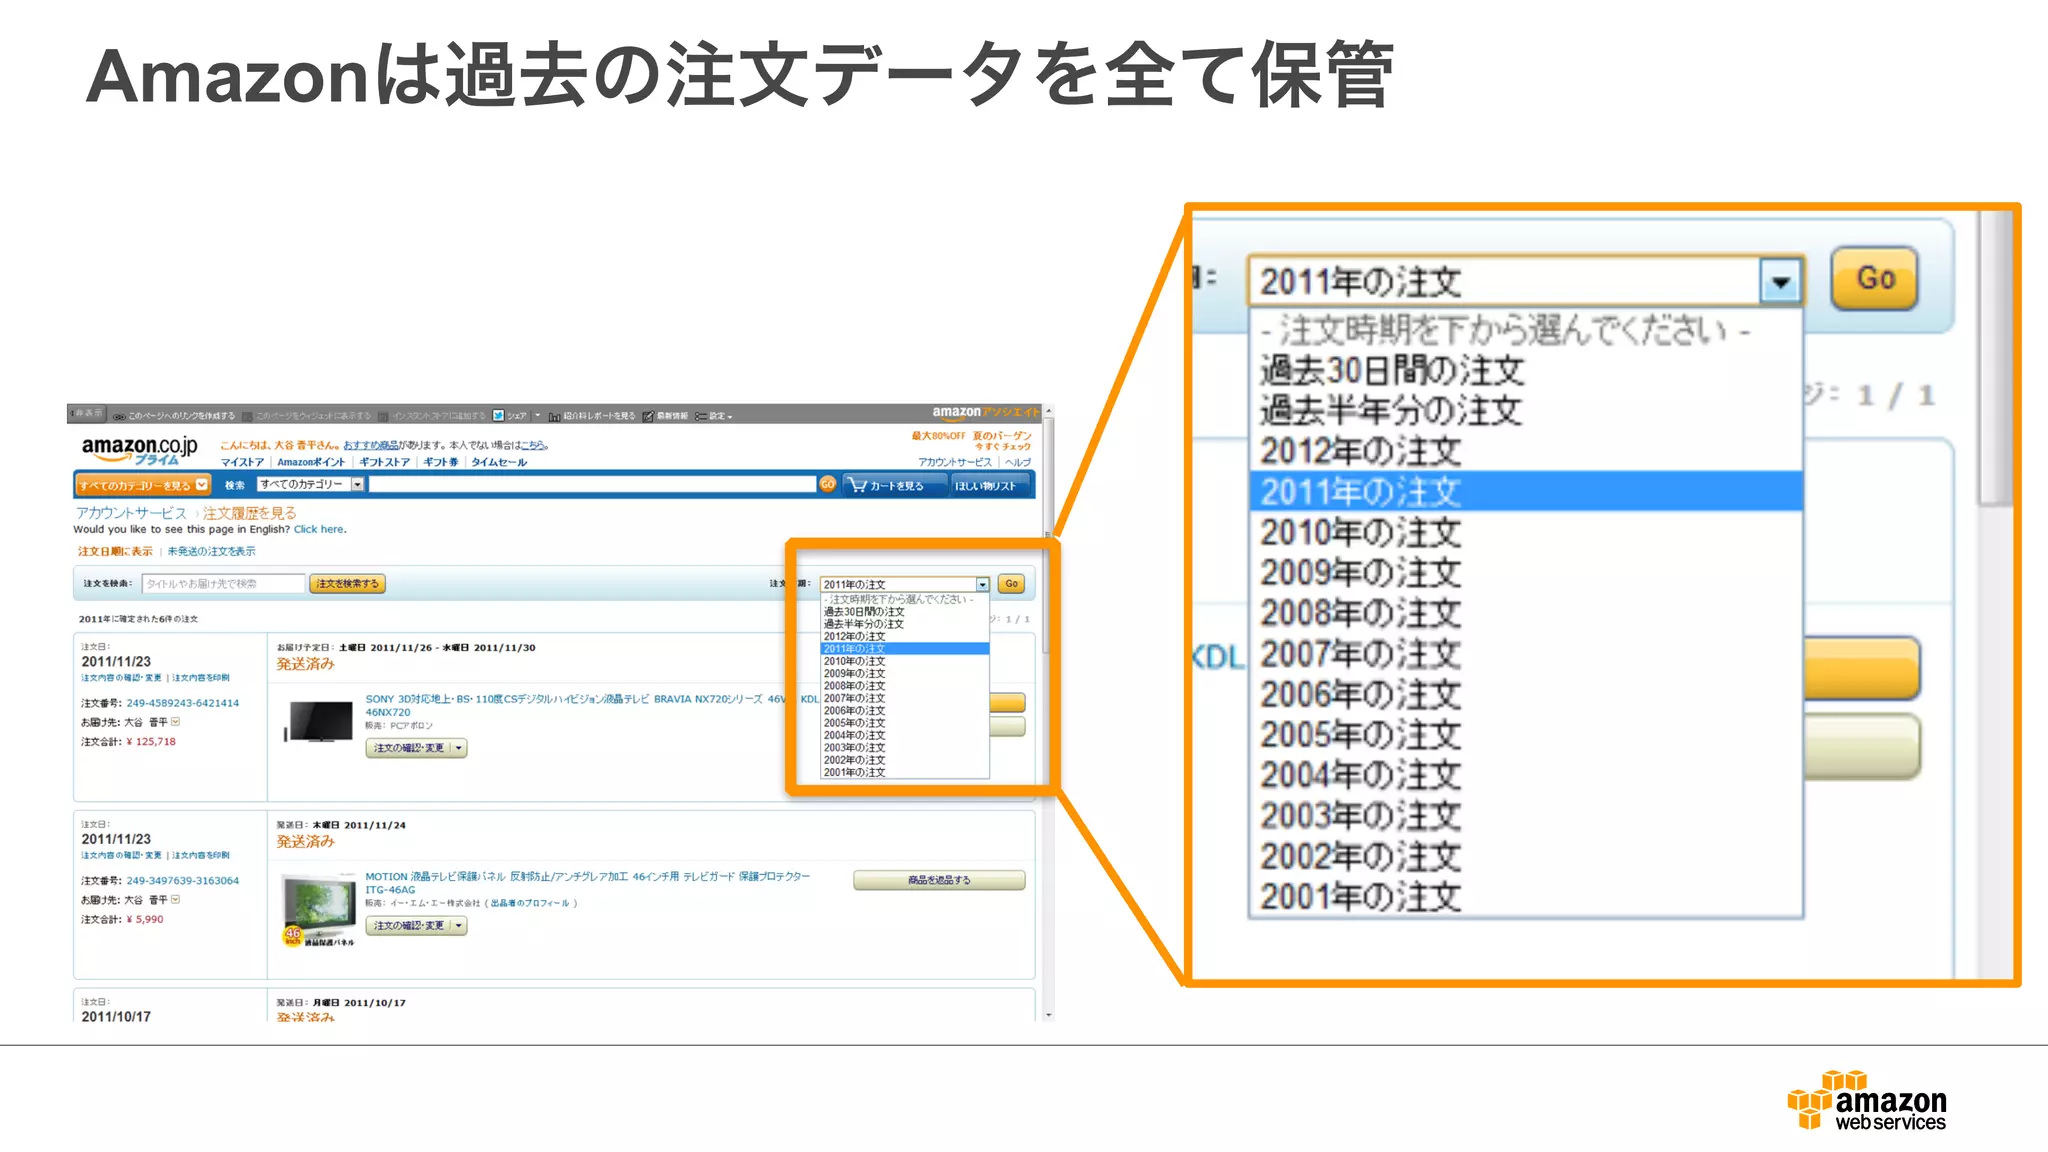Click the タイトルやお届け先で検索 order search field
The image size is (2048, 1152).
pyautogui.click(x=223, y=584)
